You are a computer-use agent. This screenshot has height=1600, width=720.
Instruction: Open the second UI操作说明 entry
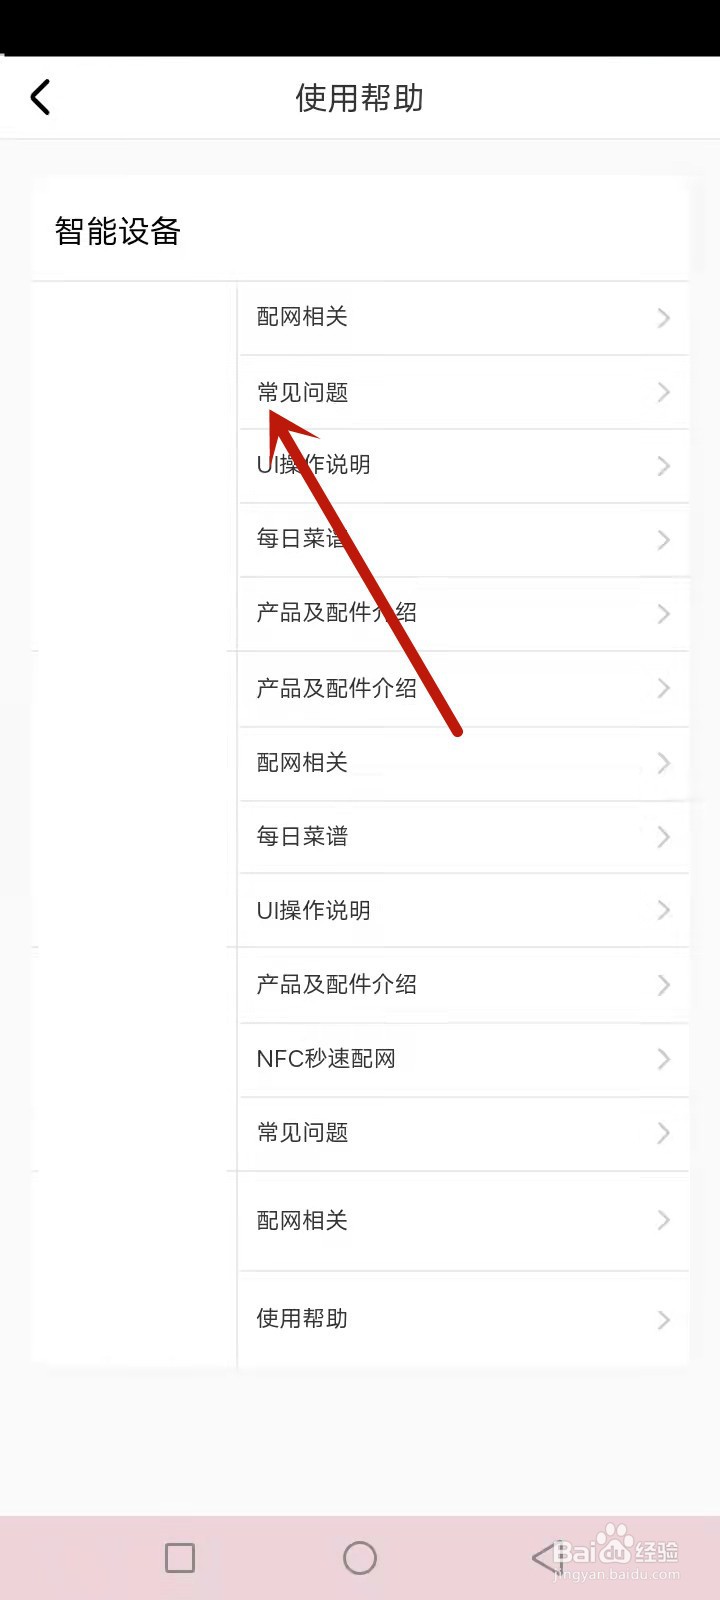[464, 910]
